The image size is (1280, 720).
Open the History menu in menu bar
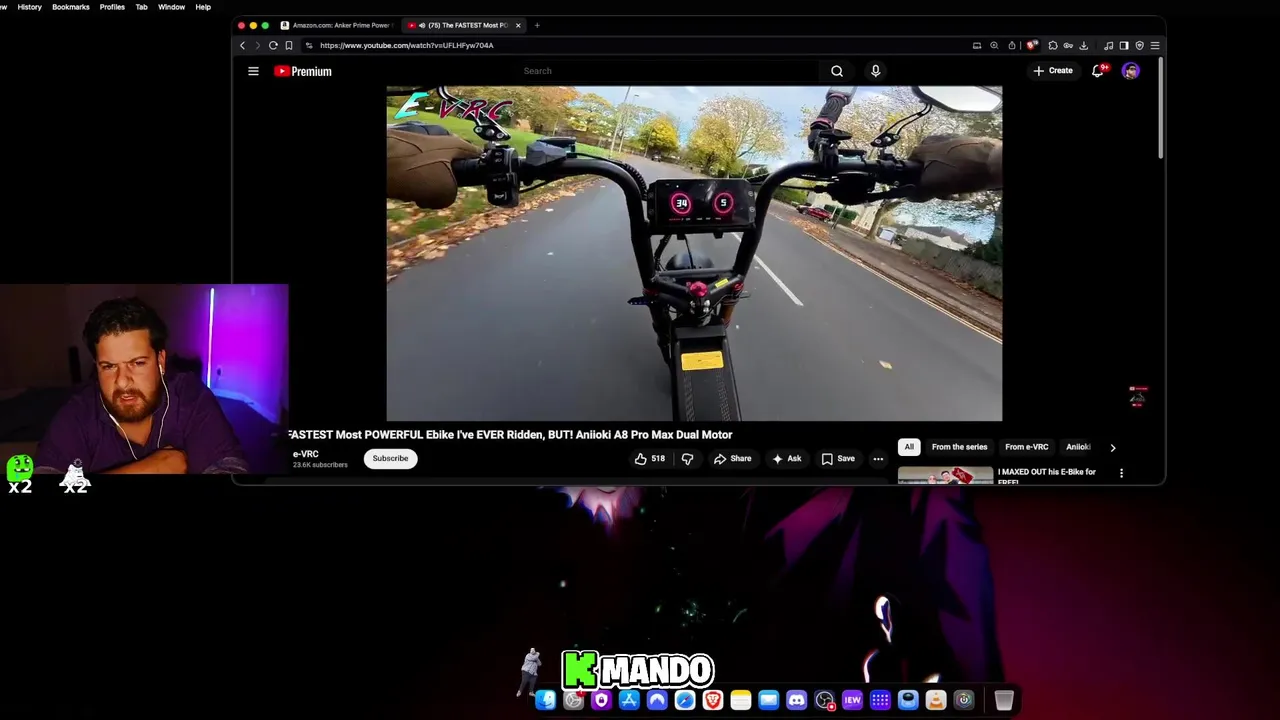(x=29, y=7)
